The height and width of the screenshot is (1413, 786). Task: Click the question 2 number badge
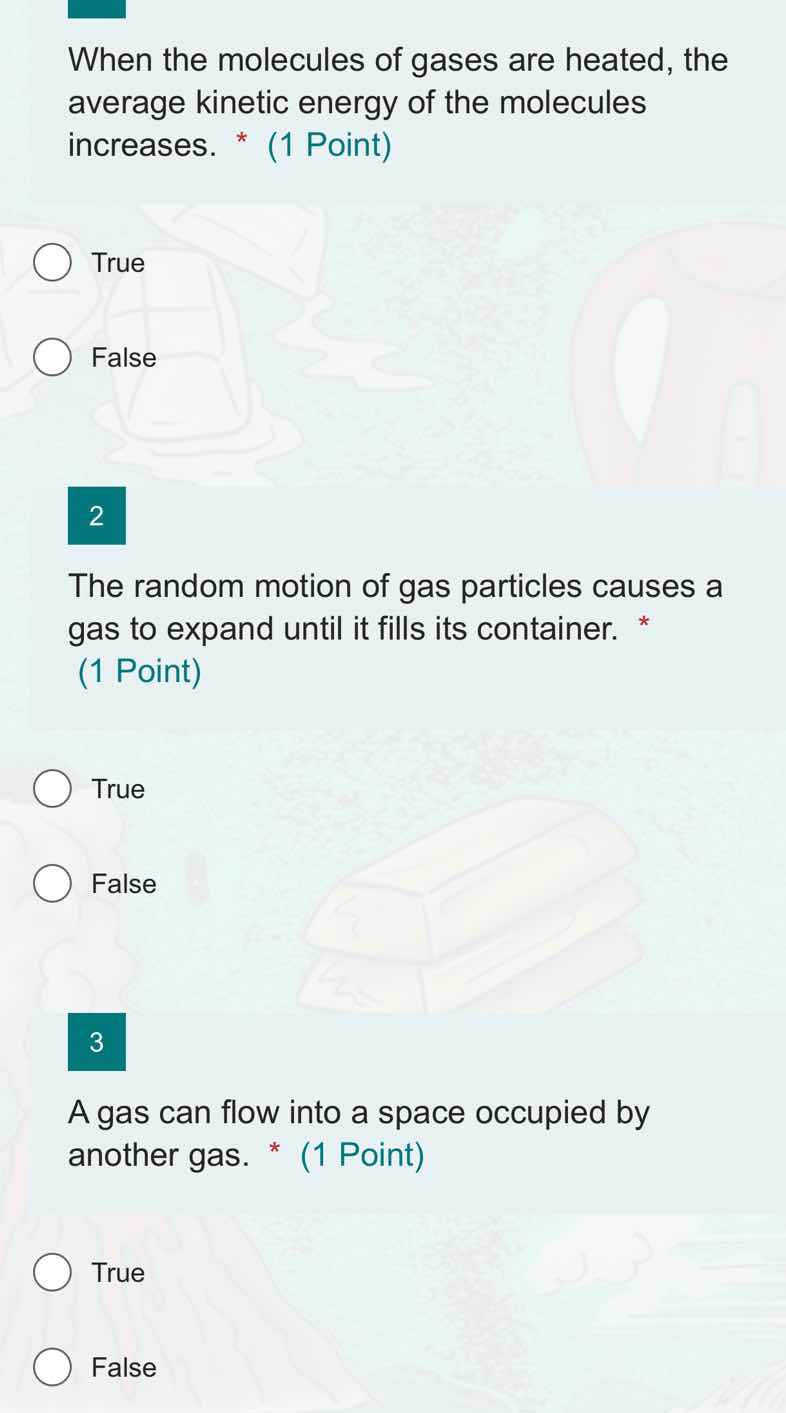(x=96, y=516)
